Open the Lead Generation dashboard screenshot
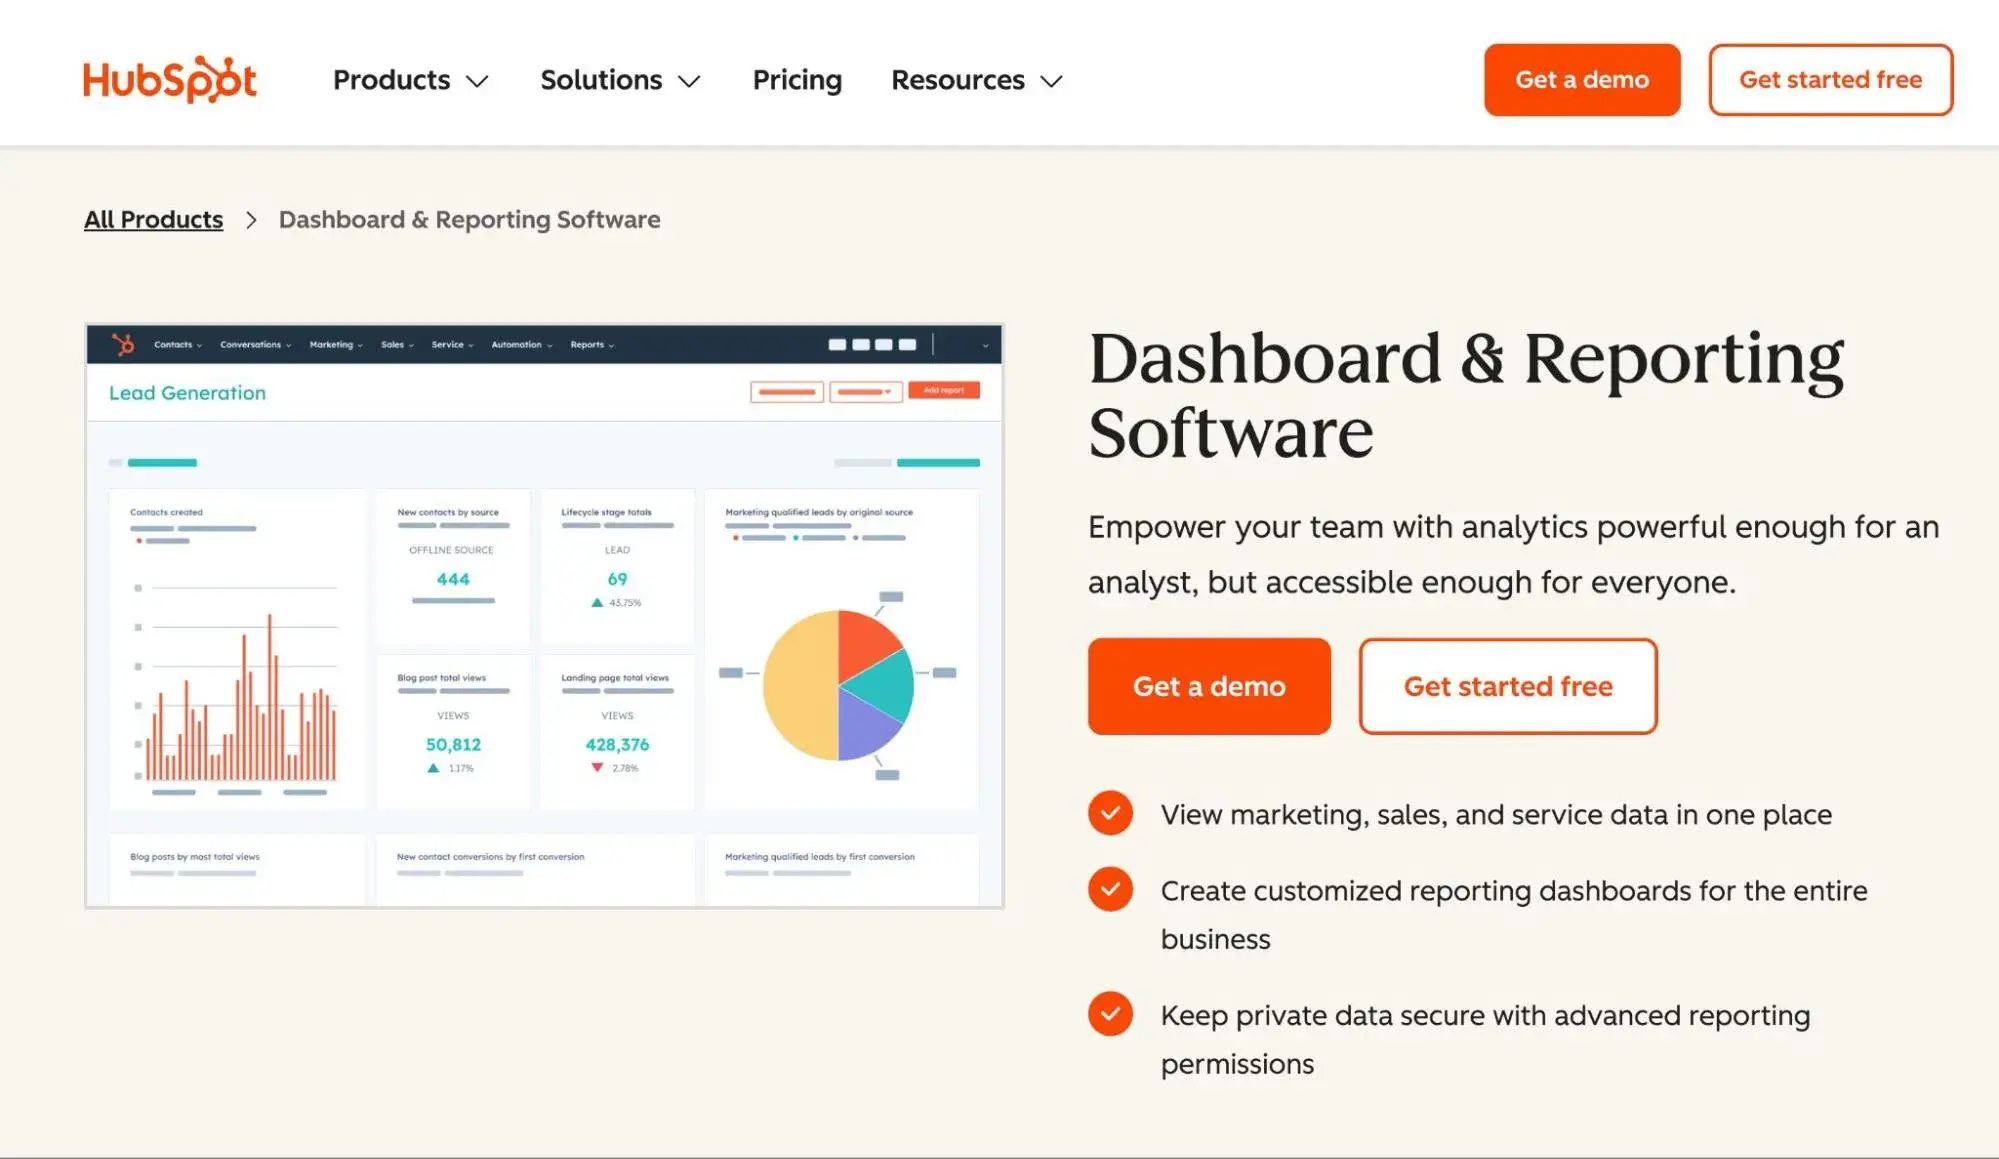This screenshot has width=1999, height=1159. pyautogui.click(x=544, y=616)
